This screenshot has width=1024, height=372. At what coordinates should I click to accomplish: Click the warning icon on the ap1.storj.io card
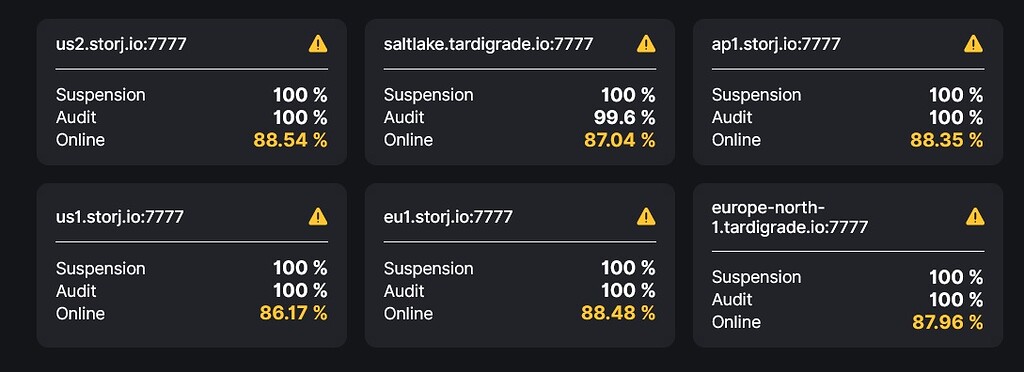pyautogui.click(x=974, y=44)
